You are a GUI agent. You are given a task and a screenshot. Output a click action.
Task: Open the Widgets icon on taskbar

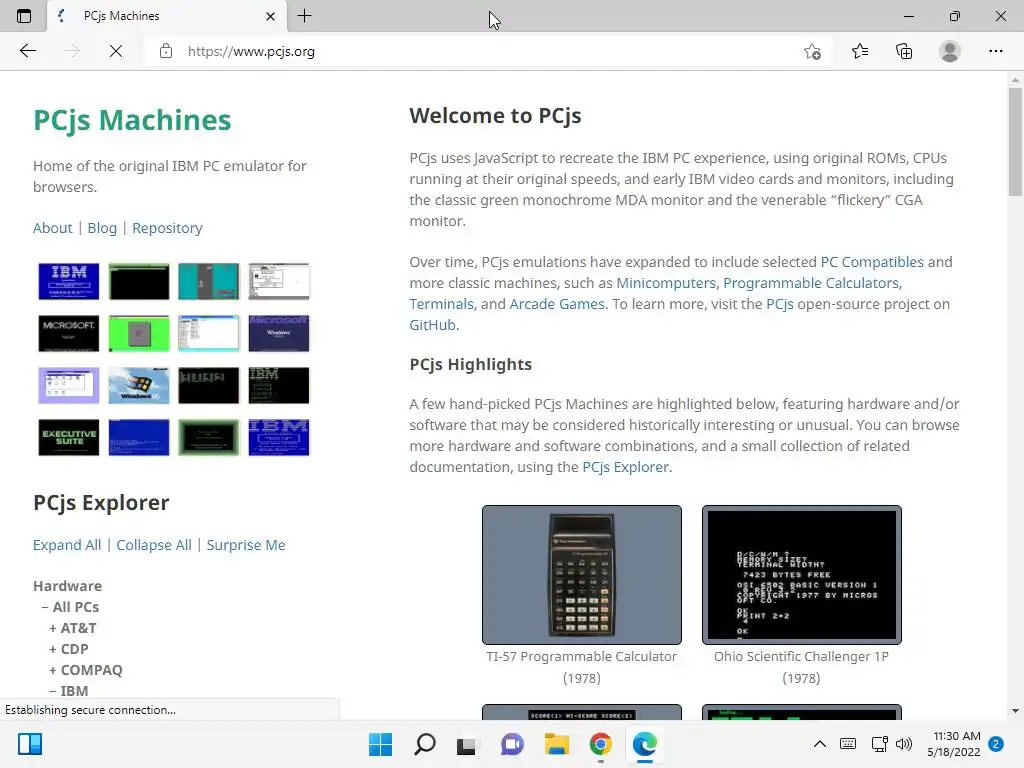point(30,744)
